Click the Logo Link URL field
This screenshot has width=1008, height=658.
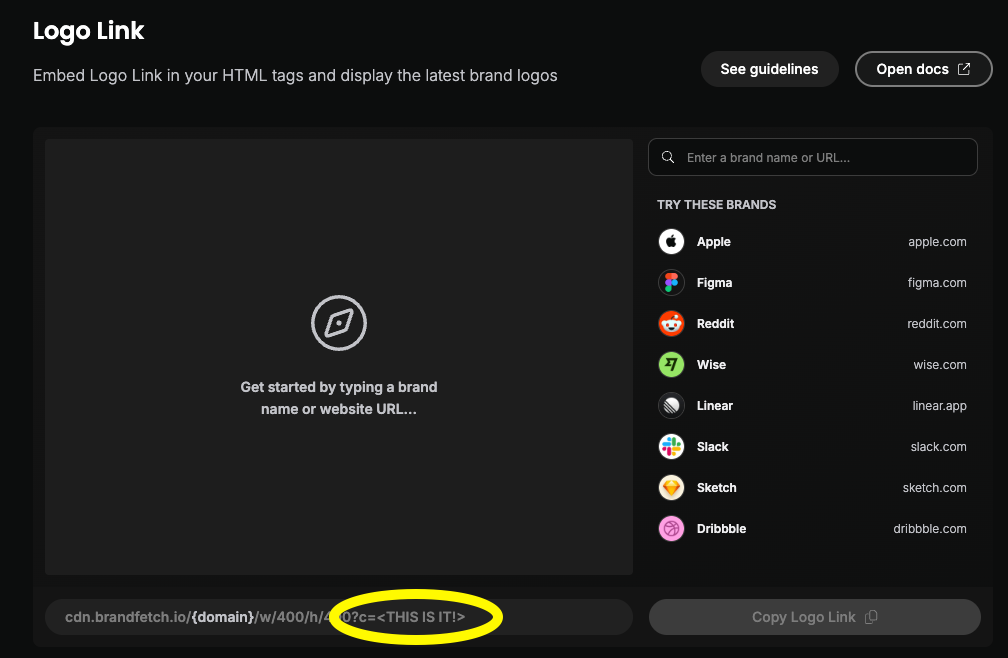[338, 616]
